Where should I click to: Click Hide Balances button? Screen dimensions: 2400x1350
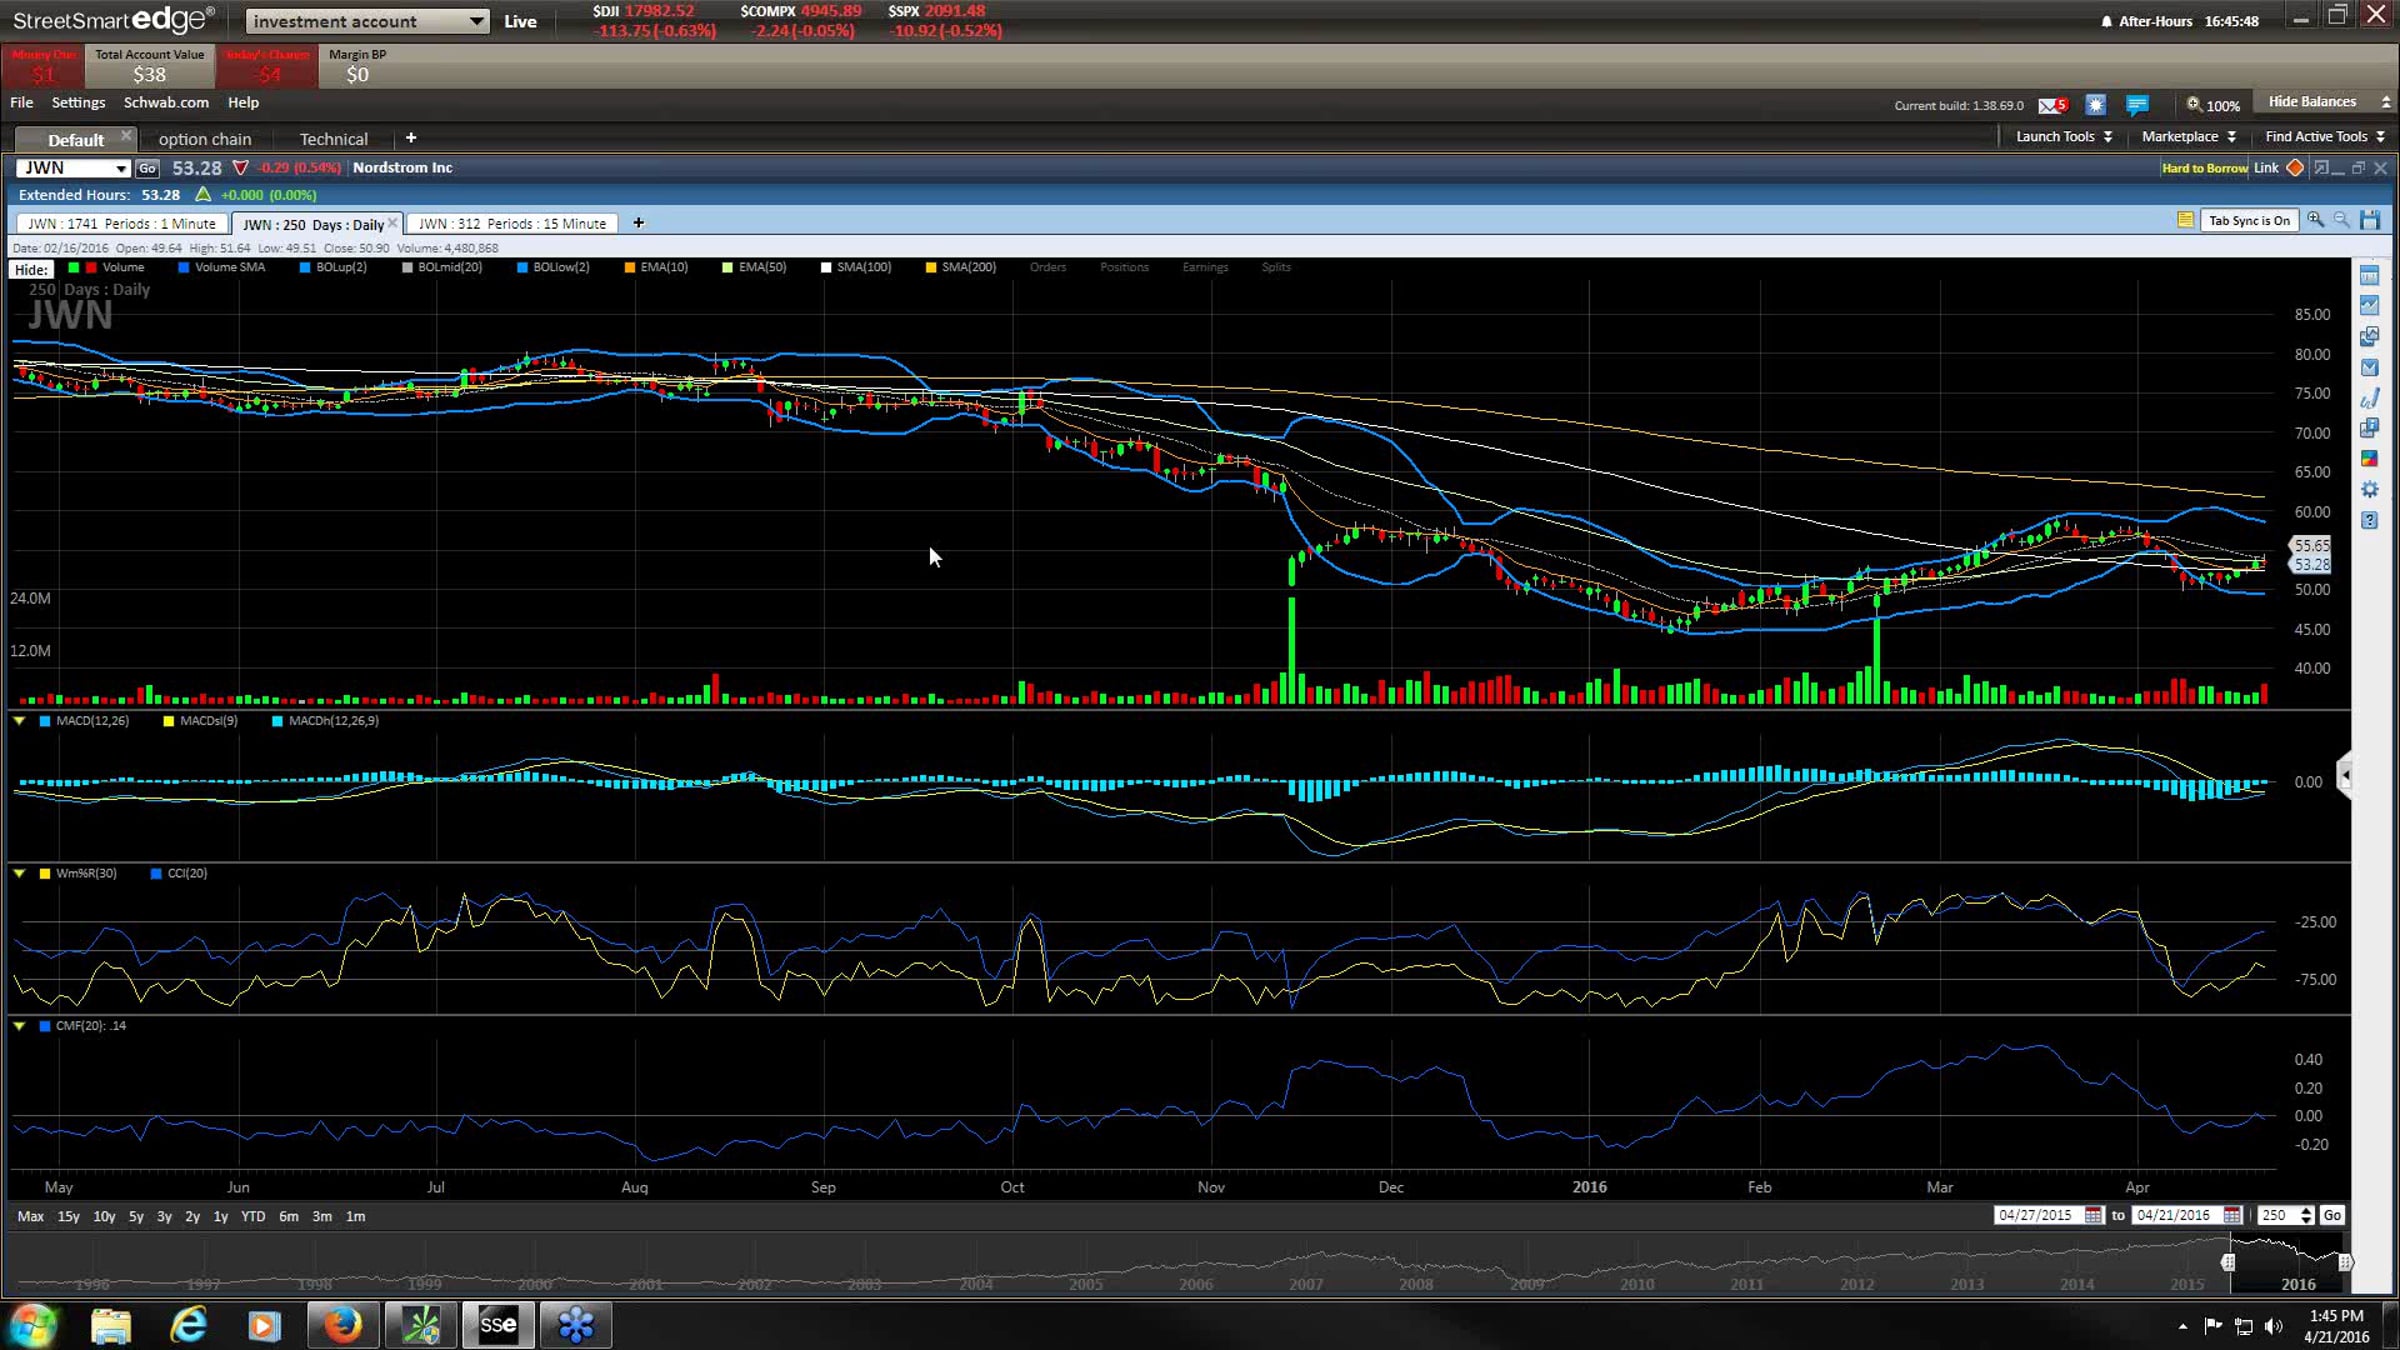tap(2312, 102)
